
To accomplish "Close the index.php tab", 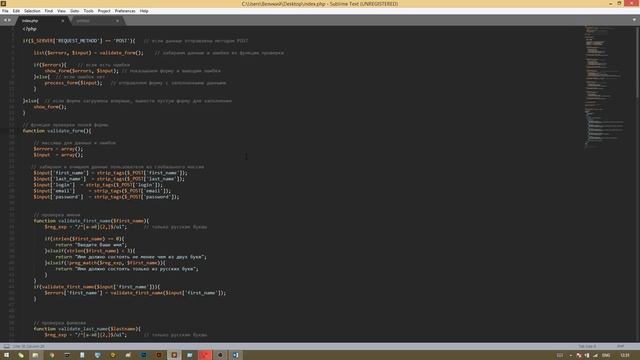I will (x=62, y=21).
